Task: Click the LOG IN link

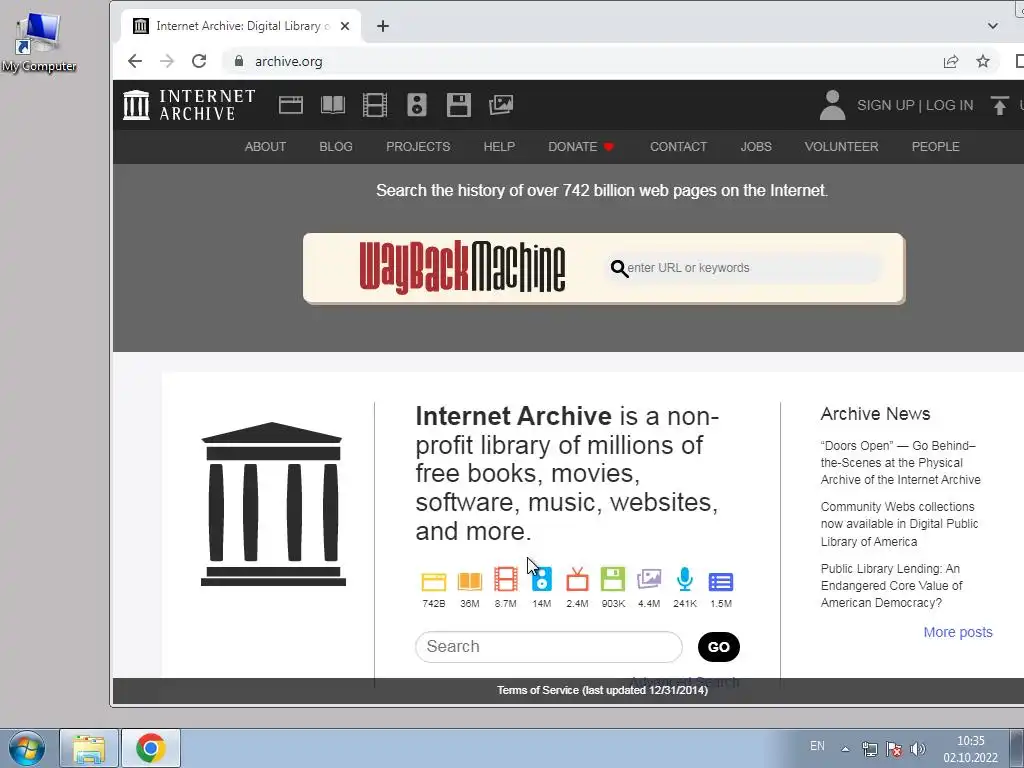Action: point(950,105)
